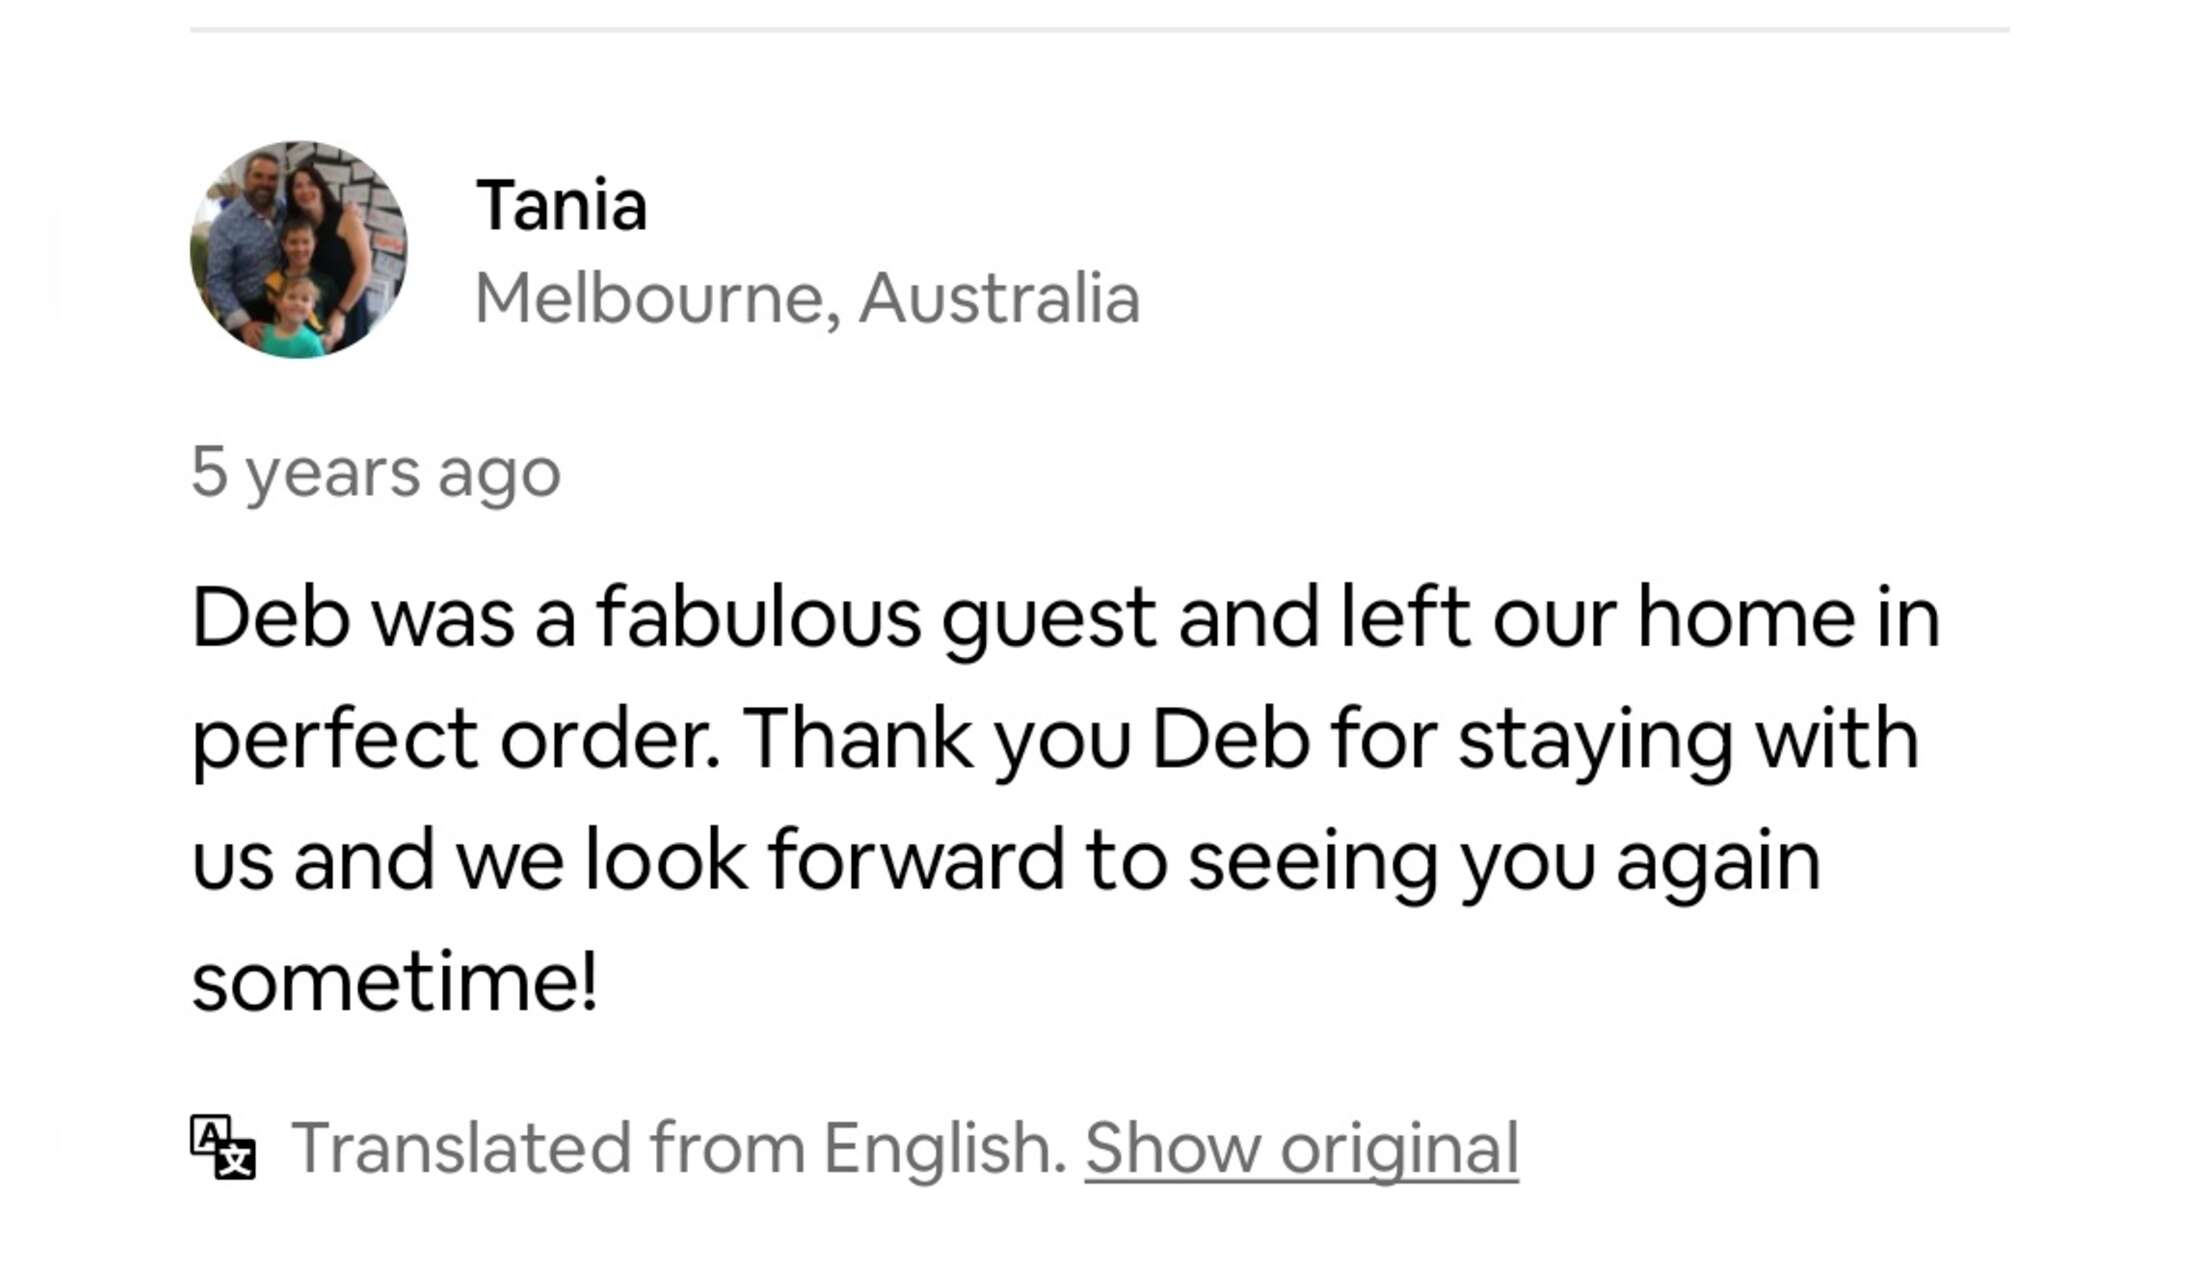The height and width of the screenshot is (1280, 2200).
Task: Click the word fabulous in review
Action: click(x=759, y=617)
